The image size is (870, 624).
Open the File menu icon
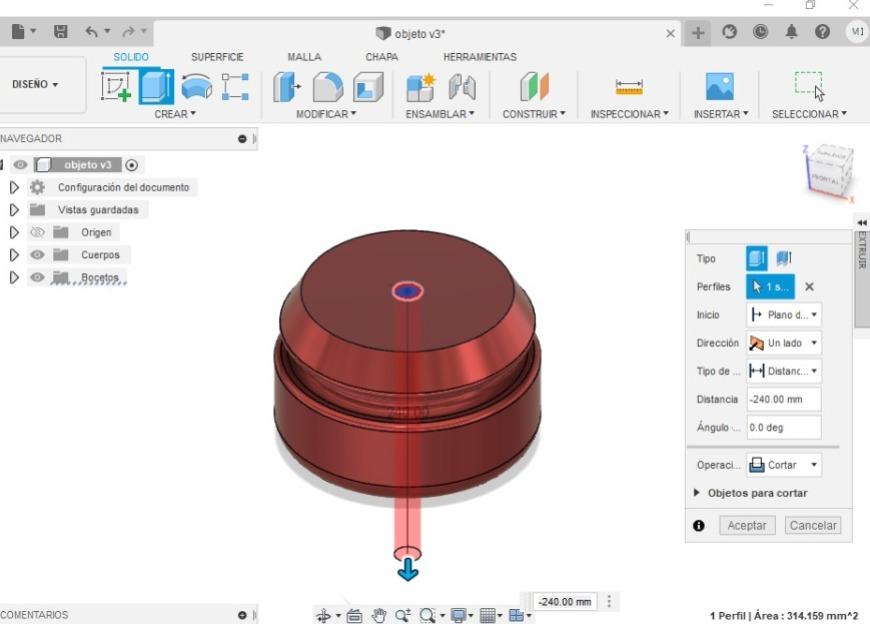coord(18,32)
